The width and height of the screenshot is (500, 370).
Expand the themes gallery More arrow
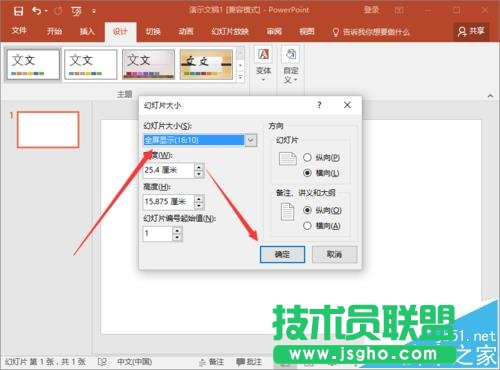[x=240, y=77]
